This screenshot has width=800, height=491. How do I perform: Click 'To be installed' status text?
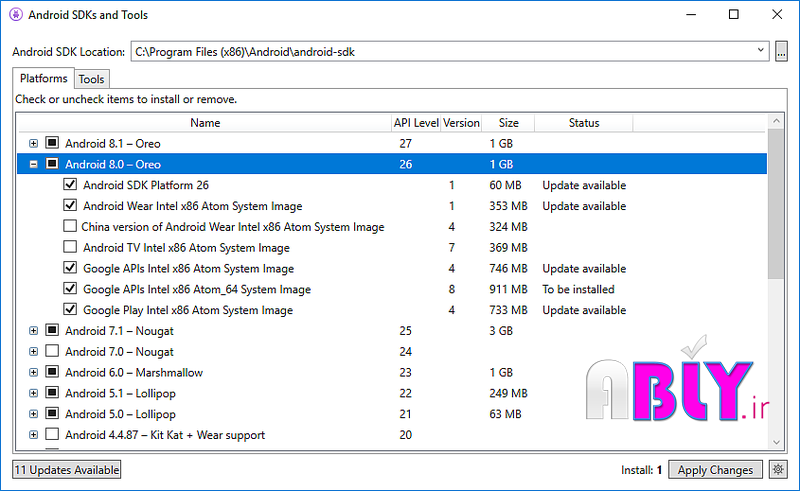[x=578, y=289]
